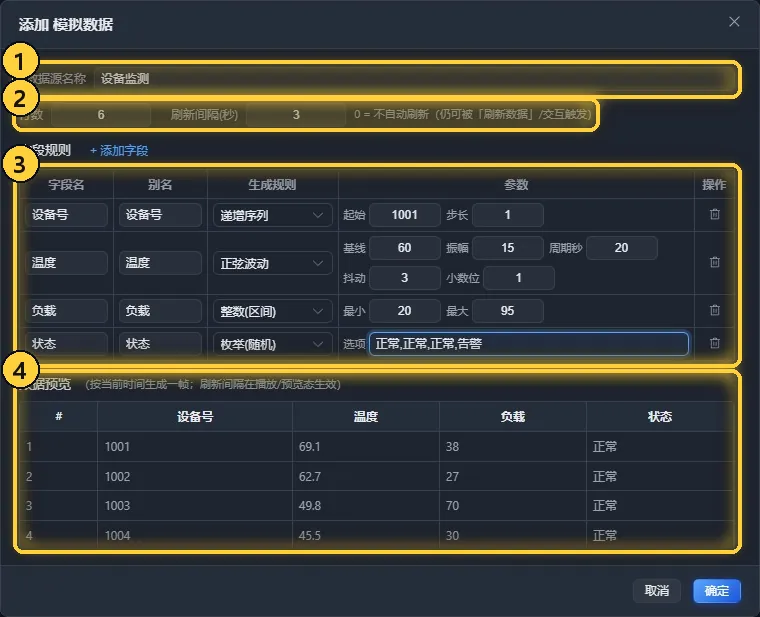The height and width of the screenshot is (617, 760).
Task: Close the 添加模拟数据 dialog
Action: click(x=734, y=21)
